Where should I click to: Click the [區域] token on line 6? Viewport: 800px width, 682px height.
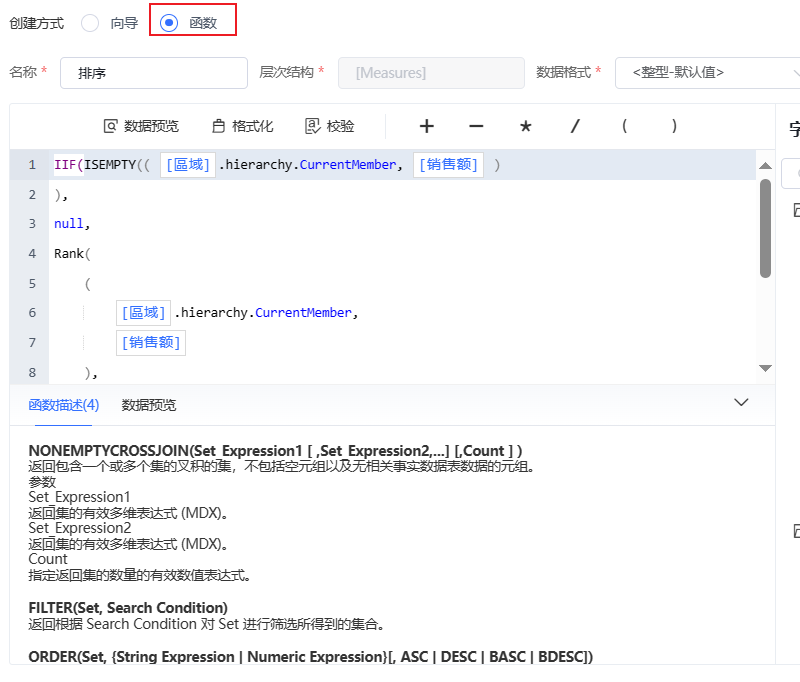[x=143, y=313]
